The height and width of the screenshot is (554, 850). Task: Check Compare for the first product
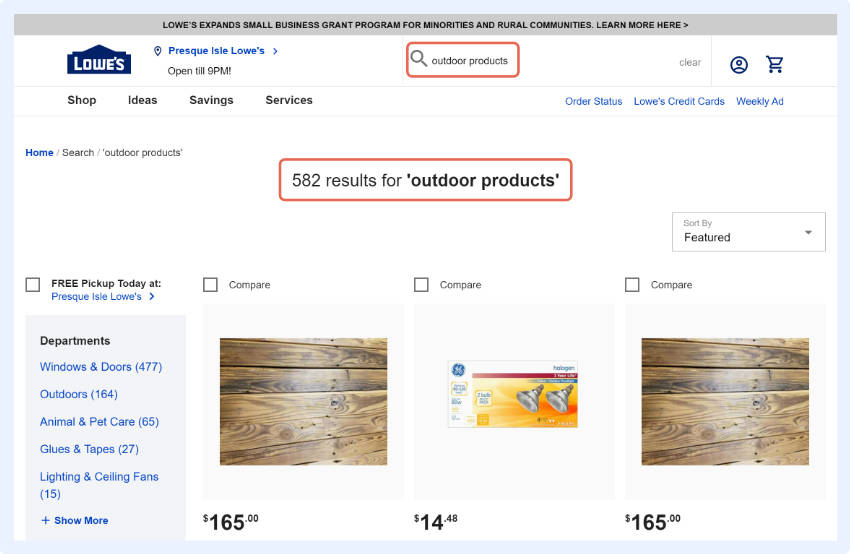[210, 285]
